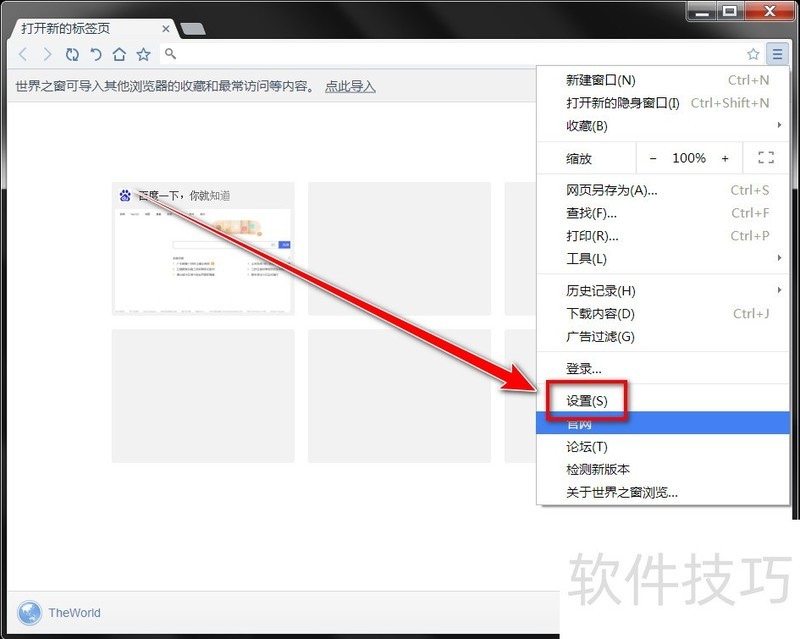
Task: Click the back navigation arrow
Action: [x=24, y=54]
